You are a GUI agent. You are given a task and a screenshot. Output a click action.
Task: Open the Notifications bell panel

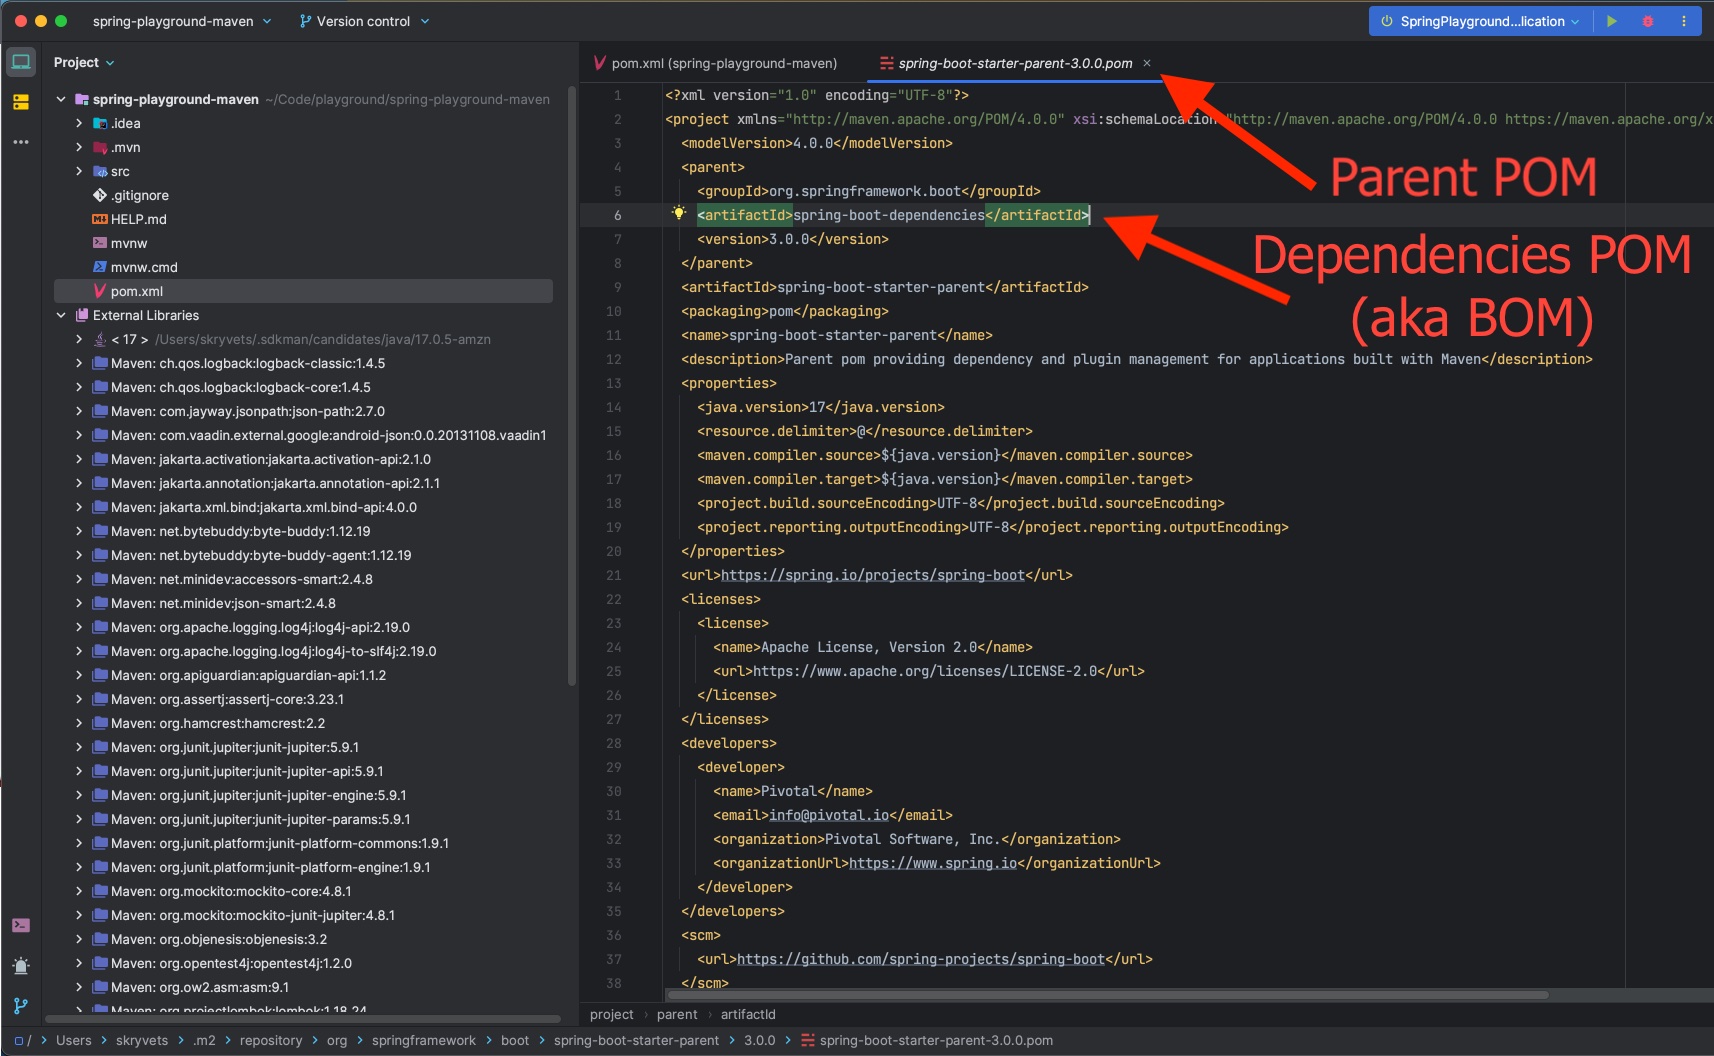(x=21, y=966)
